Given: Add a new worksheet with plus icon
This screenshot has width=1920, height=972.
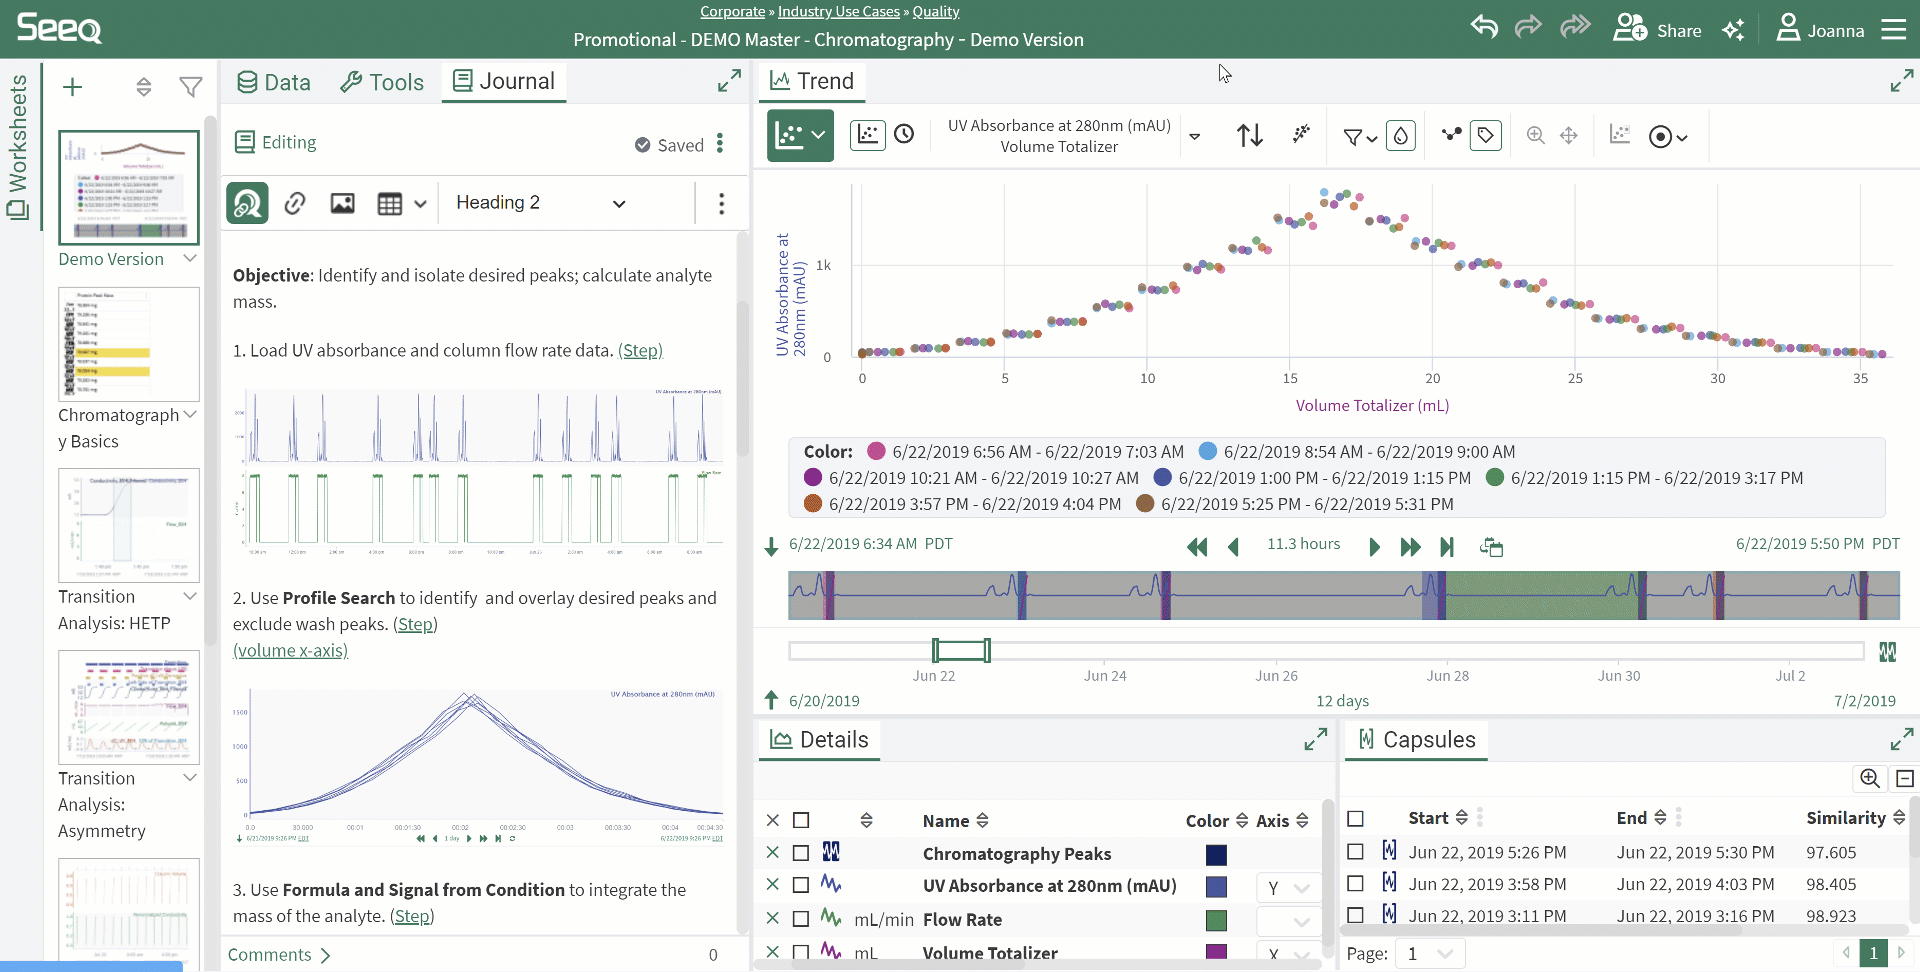Looking at the screenshot, I should pyautogui.click(x=72, y=87).
